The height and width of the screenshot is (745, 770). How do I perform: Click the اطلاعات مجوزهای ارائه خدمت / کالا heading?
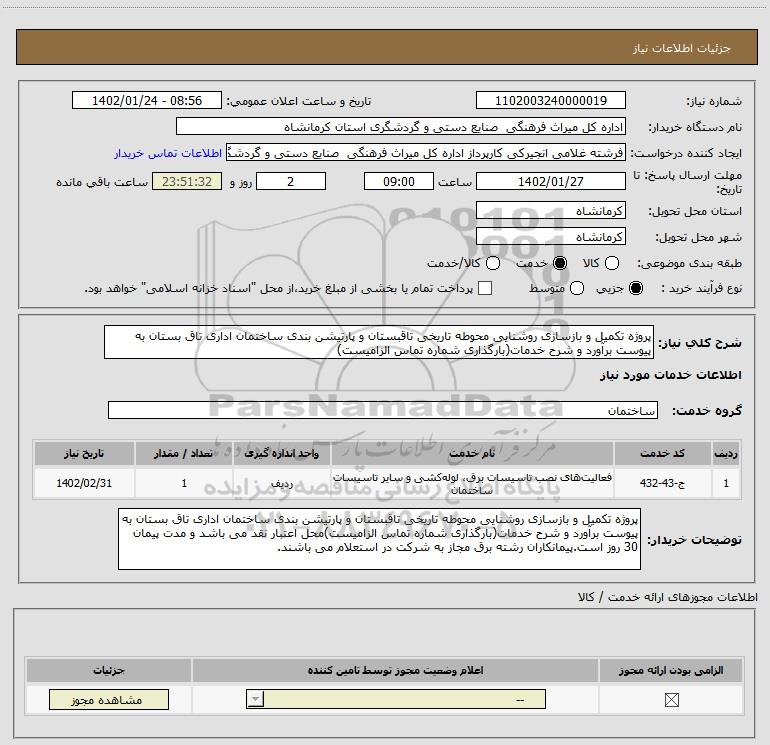(x=667, y=597)
